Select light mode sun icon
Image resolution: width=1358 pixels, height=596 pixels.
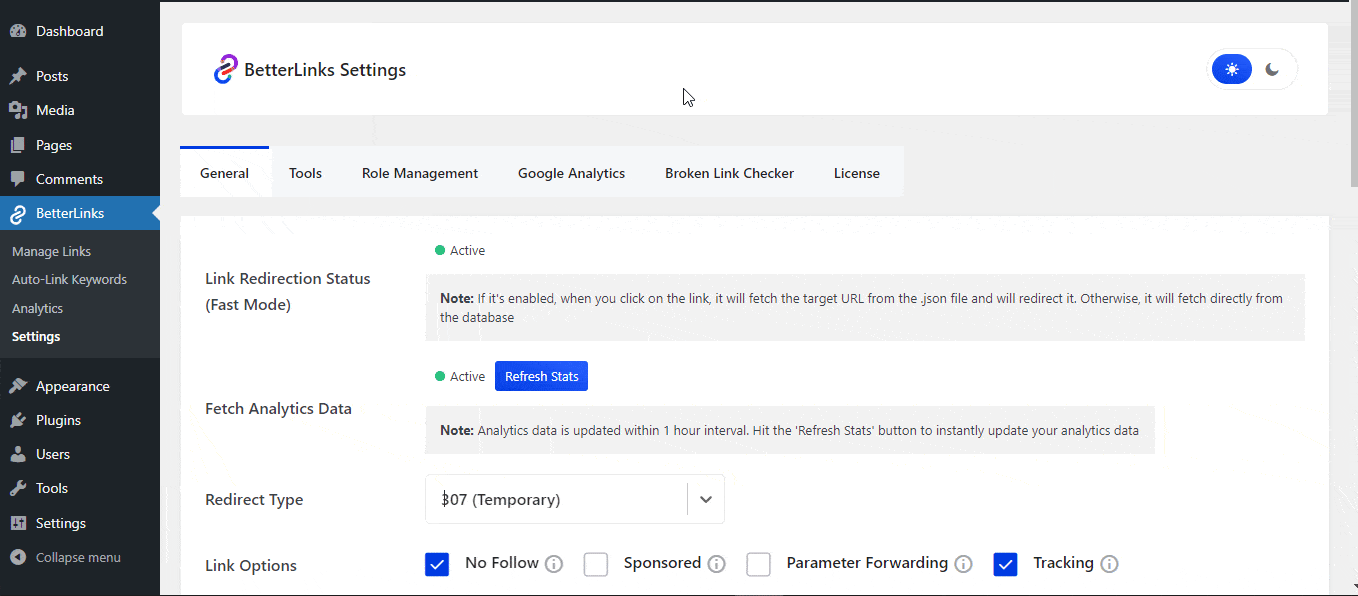coord(1232,70)
